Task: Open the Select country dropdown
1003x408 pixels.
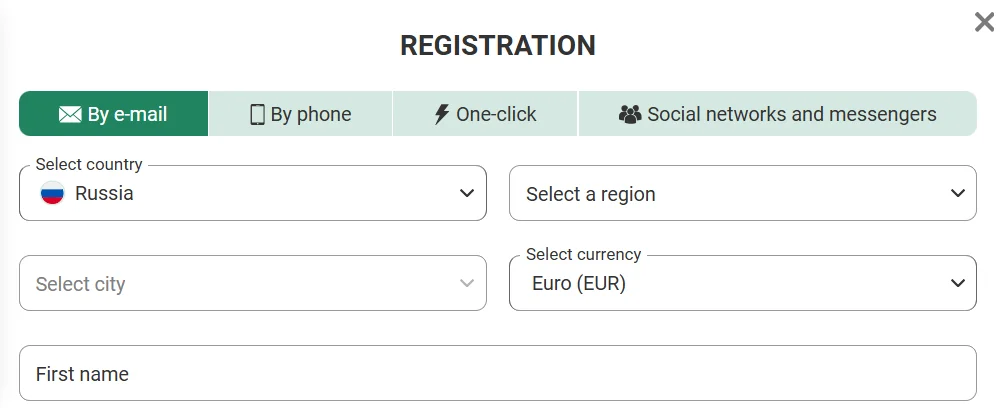Action: (x=253, y=194)
